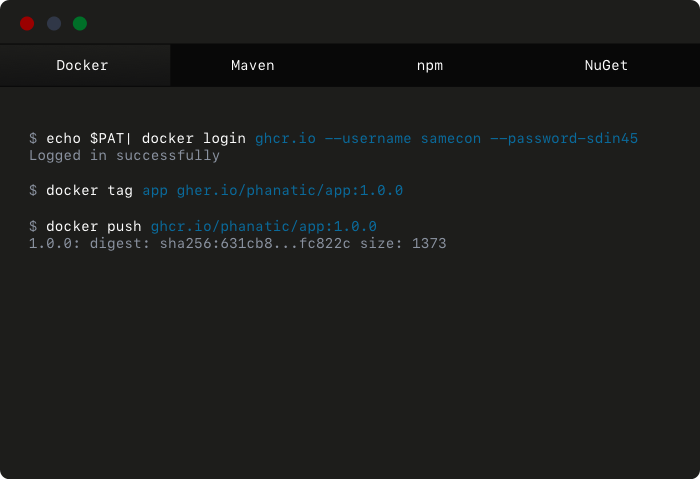
Task: Switch to the Maven tab
Action: click(x=253, y=66)
